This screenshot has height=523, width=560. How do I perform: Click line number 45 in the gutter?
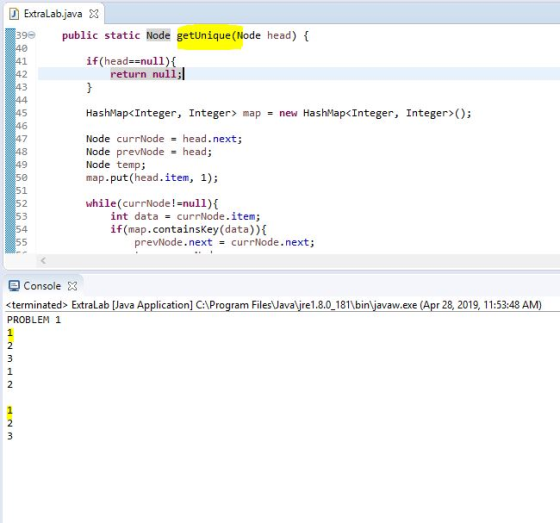21,113
